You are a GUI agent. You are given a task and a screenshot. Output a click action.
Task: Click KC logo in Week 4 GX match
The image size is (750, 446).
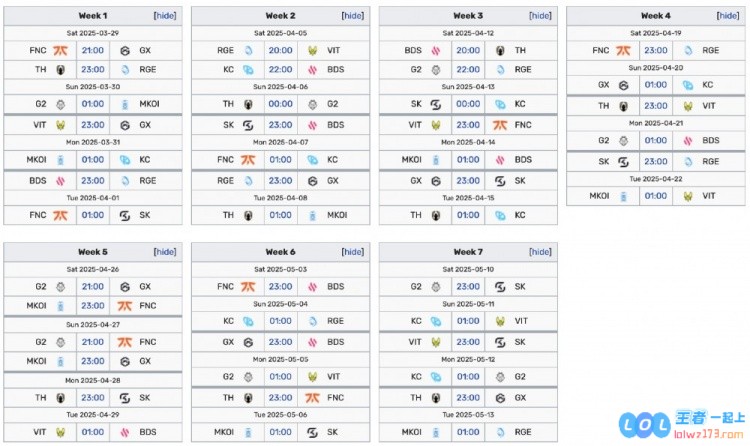688,85
